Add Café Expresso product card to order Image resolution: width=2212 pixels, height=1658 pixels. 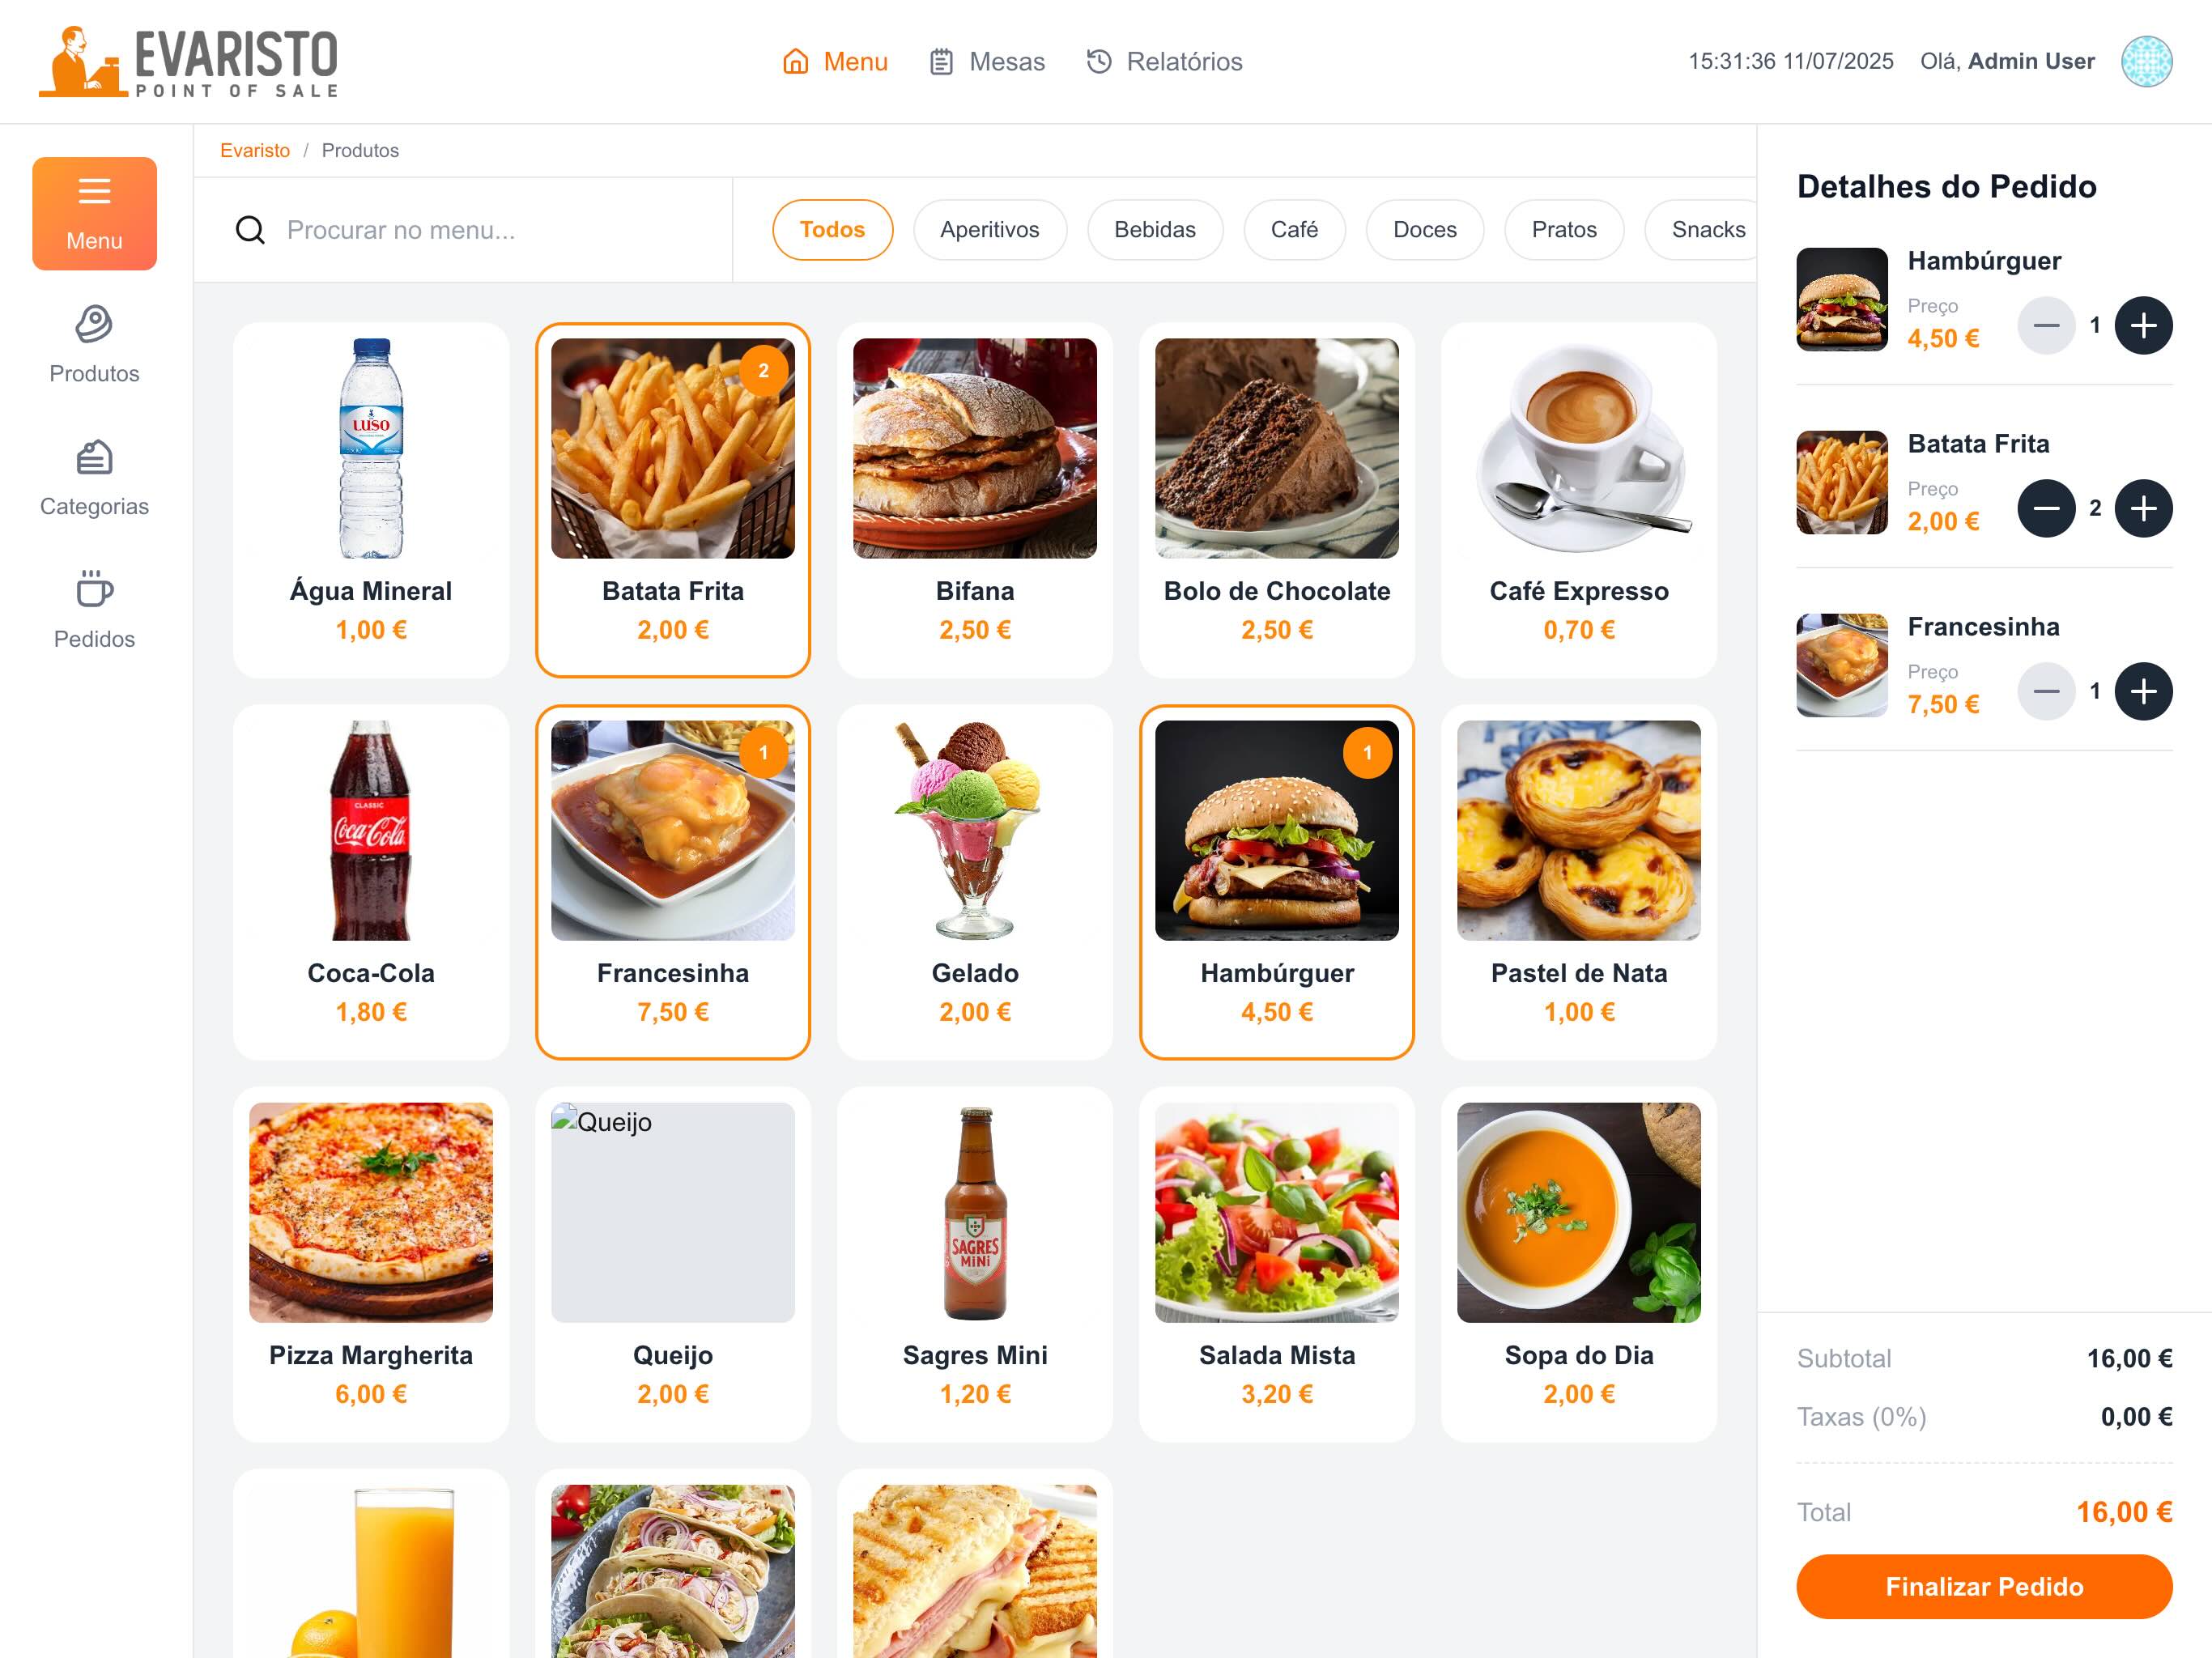tap(1578, 499)
